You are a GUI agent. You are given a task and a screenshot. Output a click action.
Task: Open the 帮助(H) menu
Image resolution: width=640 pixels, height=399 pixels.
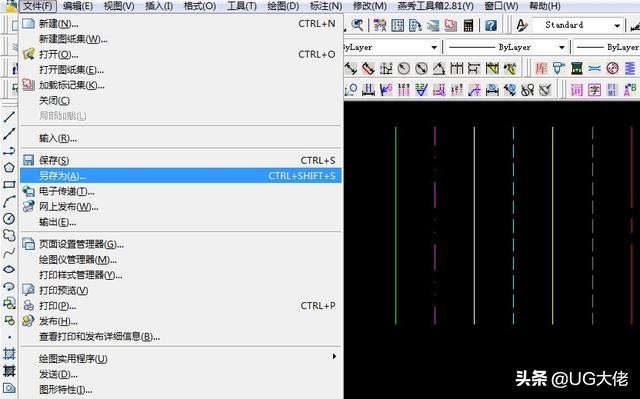[x=544, y=6]
